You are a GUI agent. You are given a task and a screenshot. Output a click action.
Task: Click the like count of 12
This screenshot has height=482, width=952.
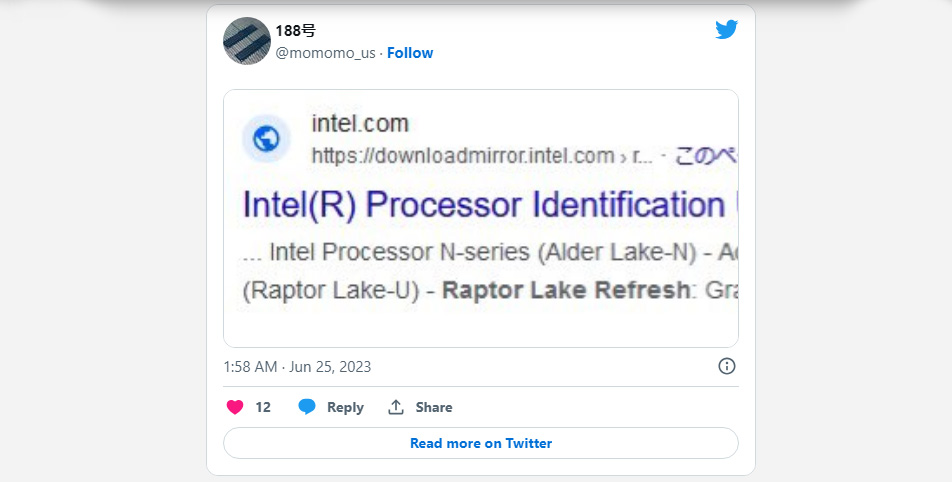point(263,407)
